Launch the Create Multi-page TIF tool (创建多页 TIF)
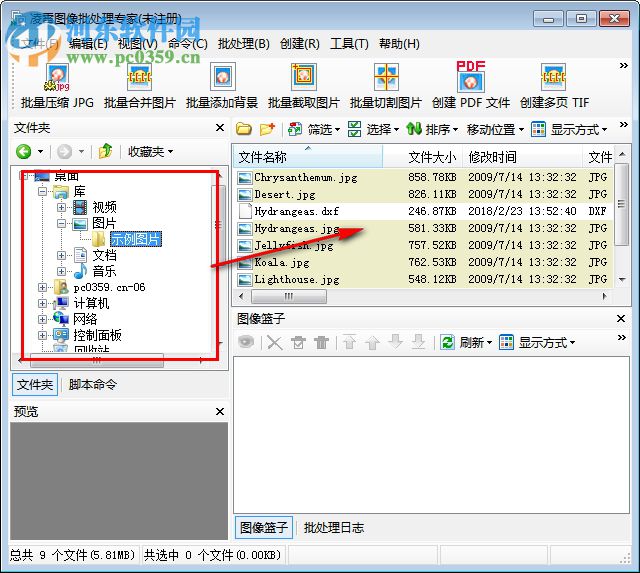Viewport: 640px width, 573px height. click(x=554, y=86)
